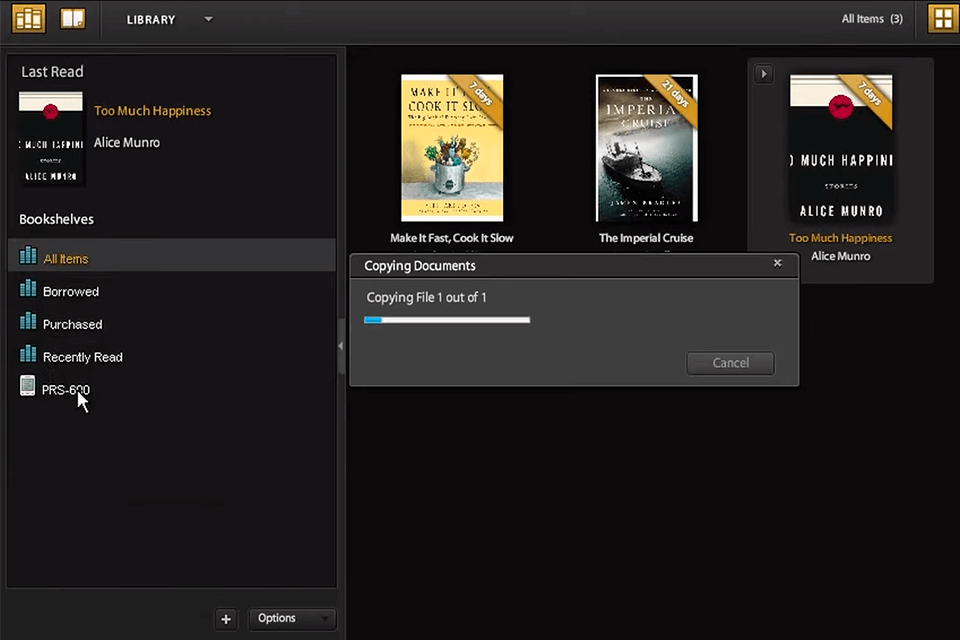Click the All Items (3) count label
The width and height of the screenshot is (960, 640).
[x=872, y=19]
